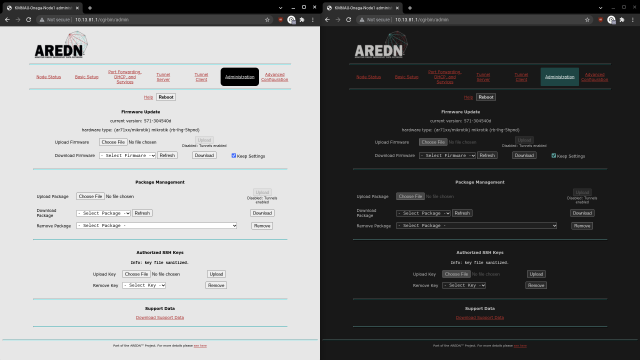Open Download Support Data link in left window

pos(160,318)
